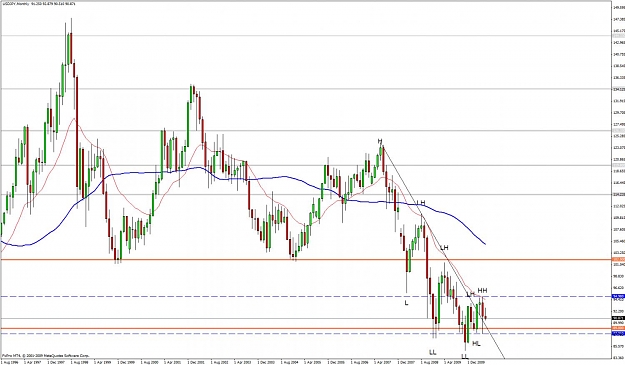Select the upper orange horizontal support line
Screen dimensions: 625x365
point(306,260)
